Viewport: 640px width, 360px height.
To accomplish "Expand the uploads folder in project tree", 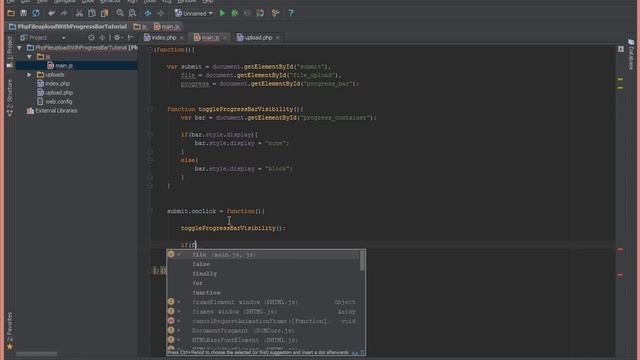I will (29, 75).
